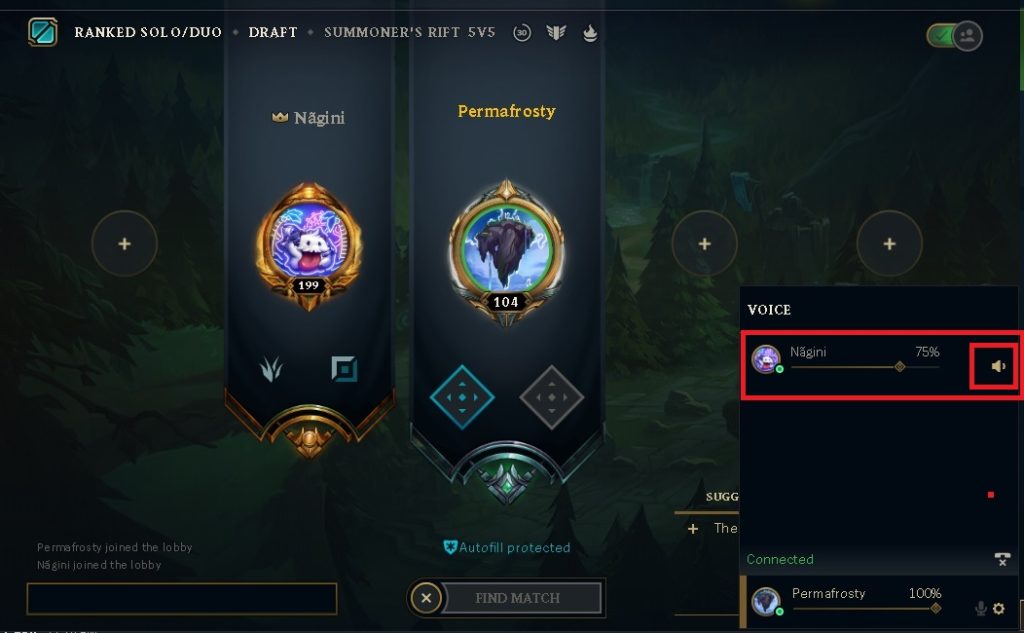This screenshot has height=633, width=1024.
Task: Cancel the lobby with the X button
Action: tap(426, 598)
